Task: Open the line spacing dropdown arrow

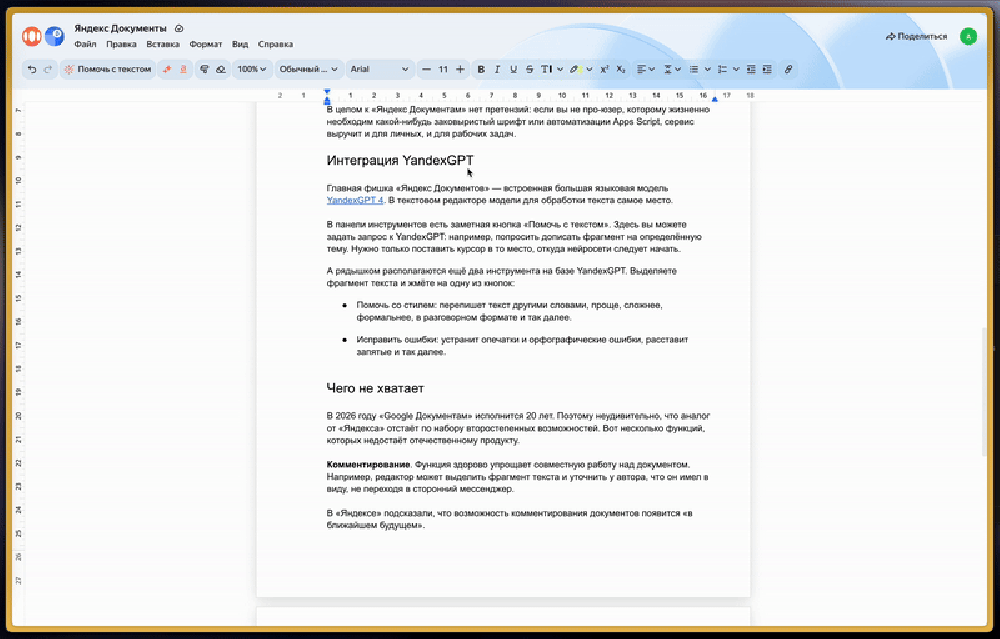Action: pos(678,70)
